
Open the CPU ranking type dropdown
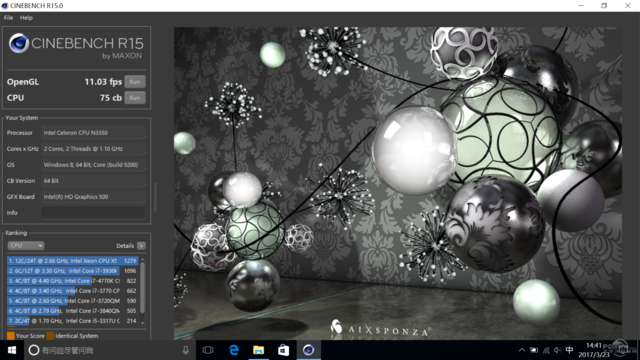26,245
